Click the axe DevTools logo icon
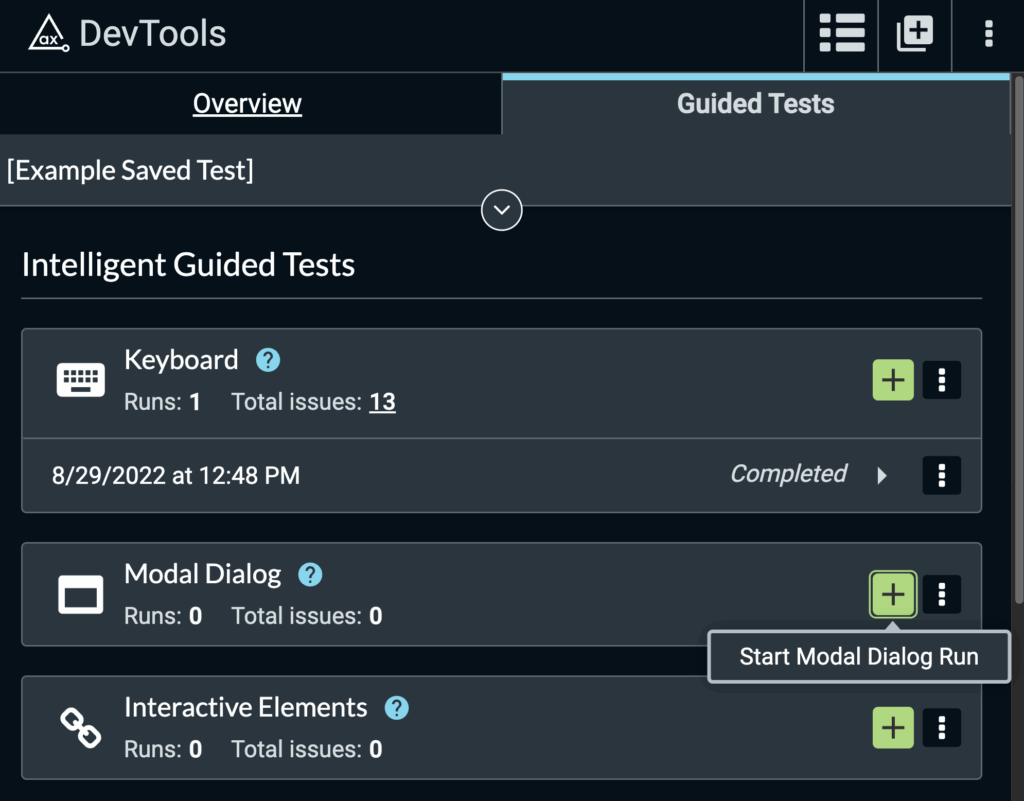The width and height of the screenshot is (1024, 801). (48, 32)
